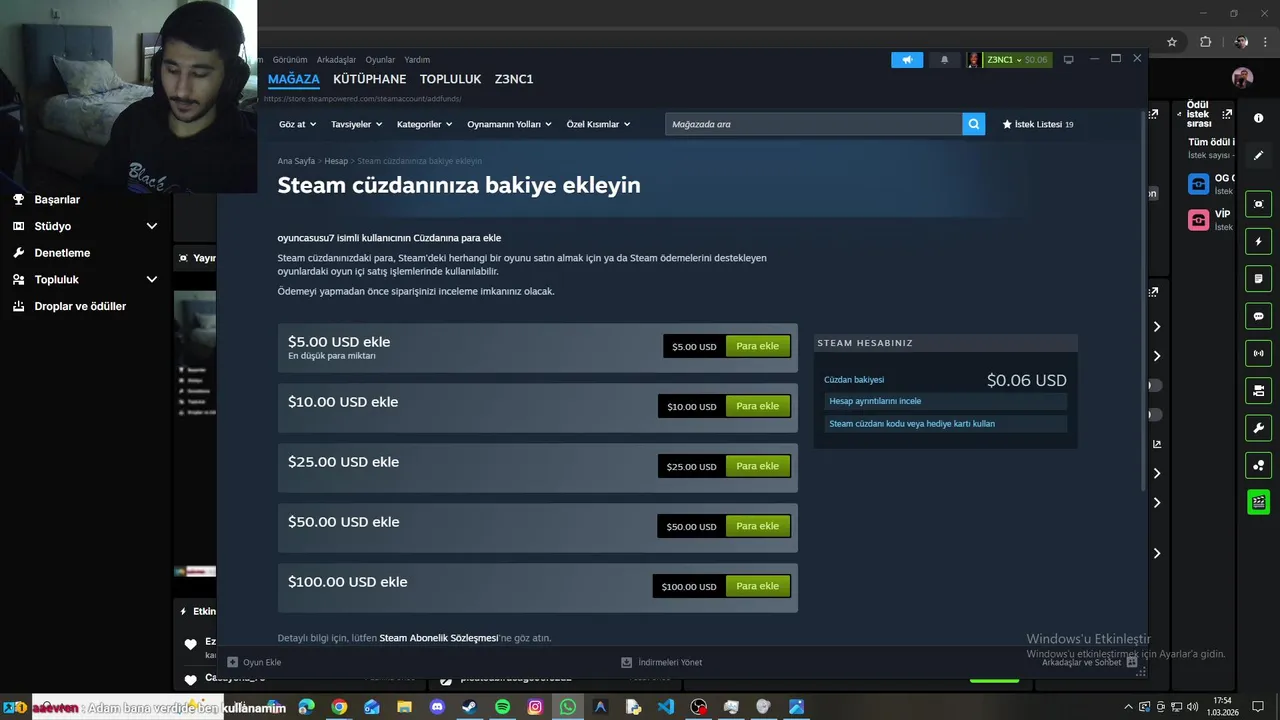Open the Tavsiyeler dropdown

(357, 124)
